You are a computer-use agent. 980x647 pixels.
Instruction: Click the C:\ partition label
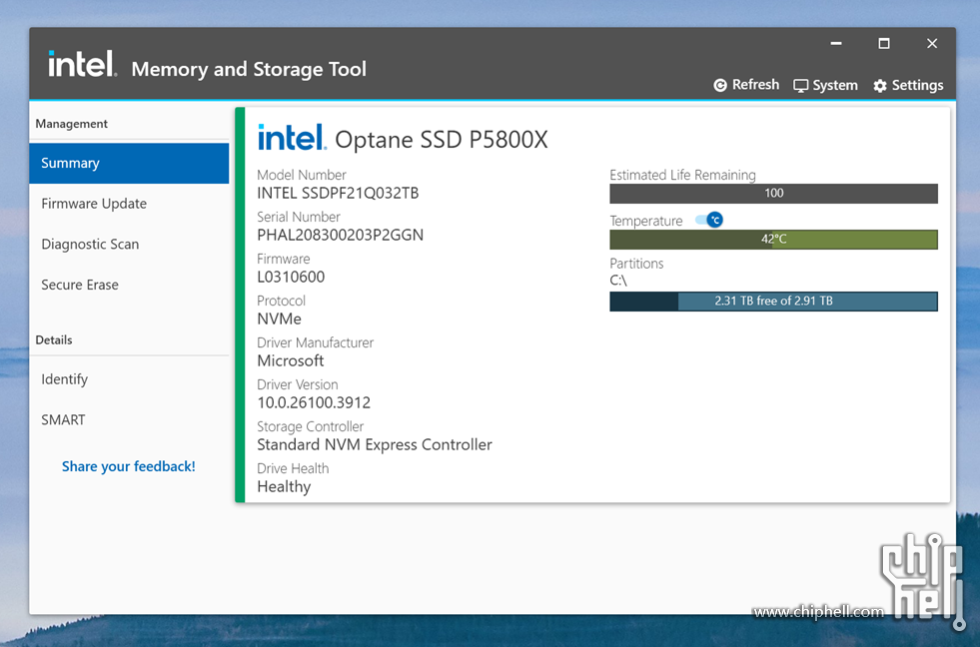pos(618,280)
